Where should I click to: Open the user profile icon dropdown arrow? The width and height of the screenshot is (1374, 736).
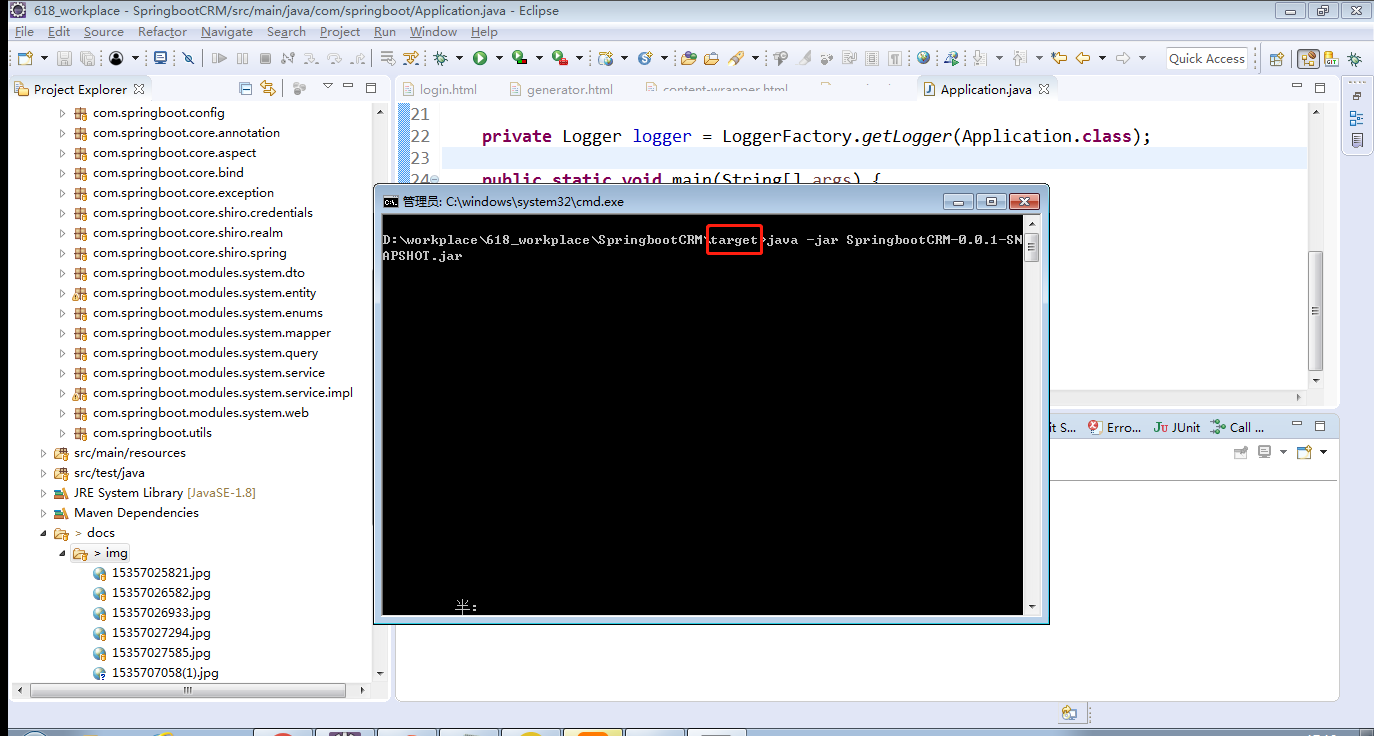pyautogui.click(x=136, y=58)
